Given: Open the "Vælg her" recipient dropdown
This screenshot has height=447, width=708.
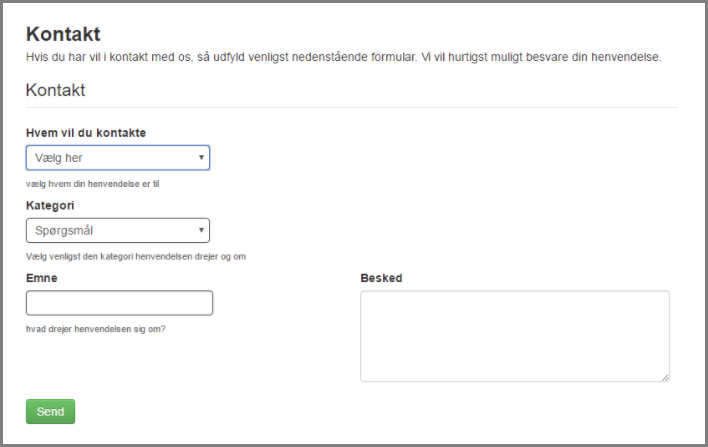Looking at the screenshot, I should (x=110, y=158).
